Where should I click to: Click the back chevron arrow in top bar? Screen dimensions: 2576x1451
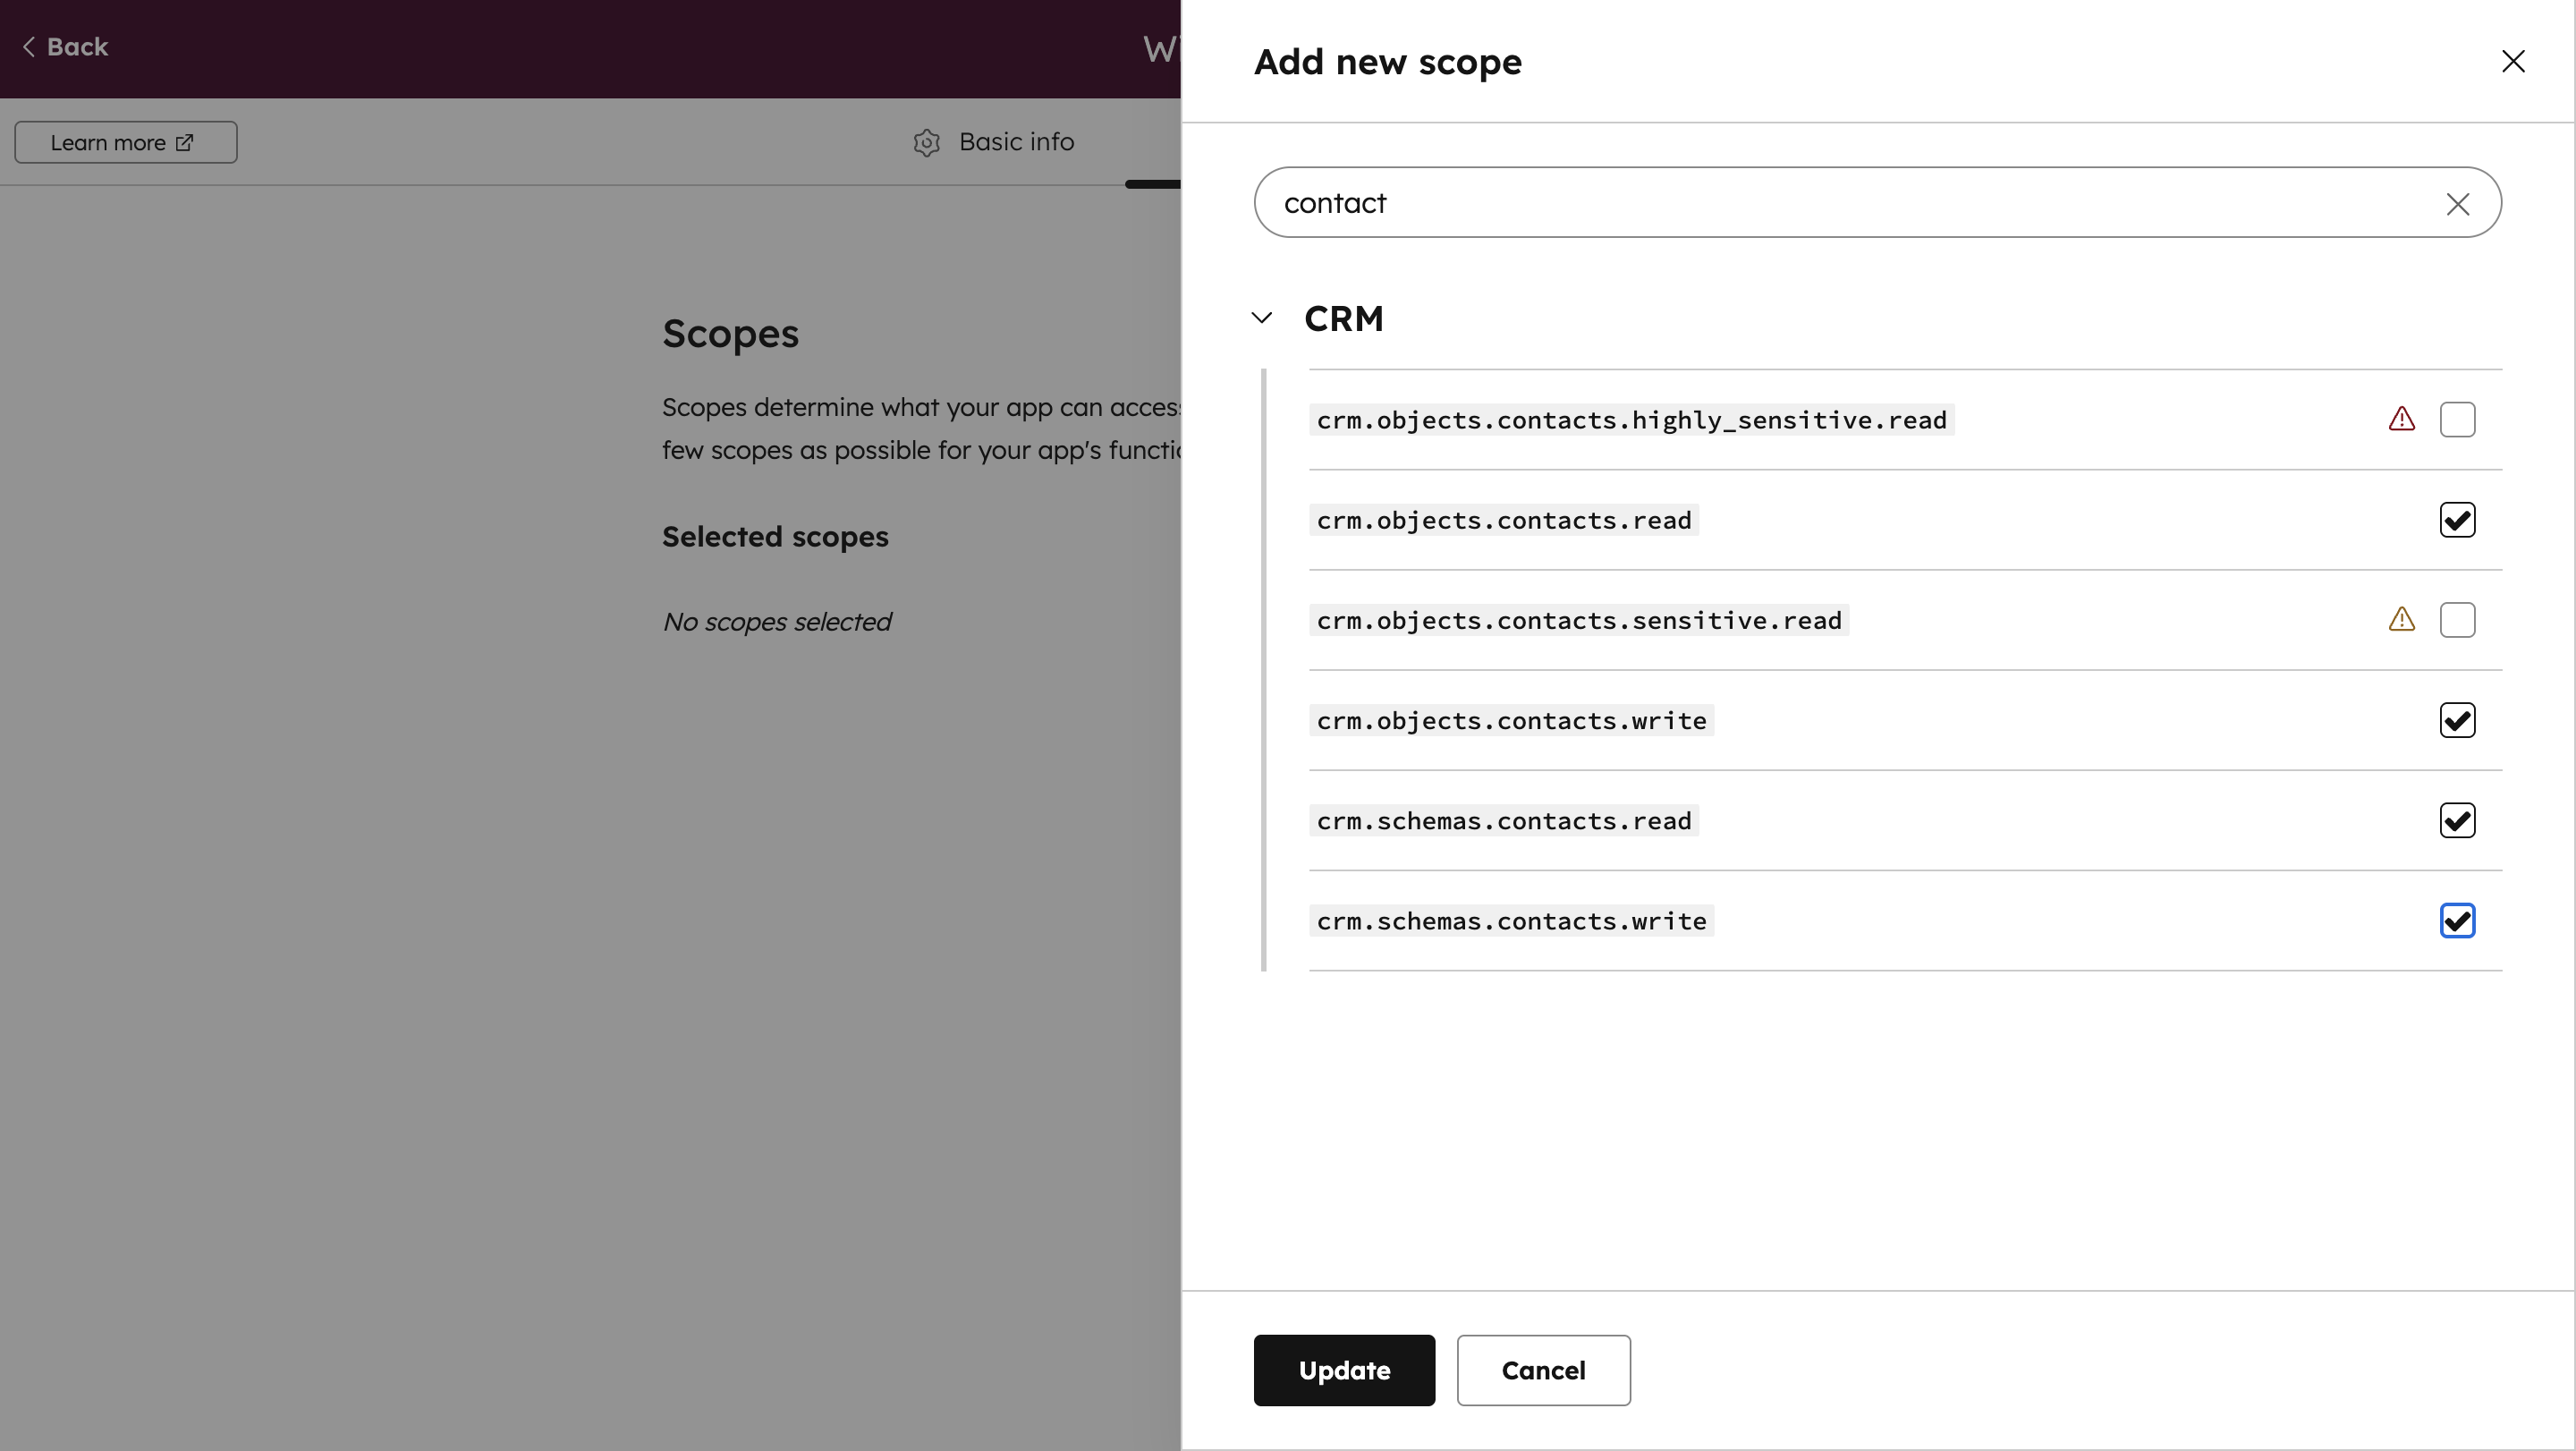tap(27, 46)
